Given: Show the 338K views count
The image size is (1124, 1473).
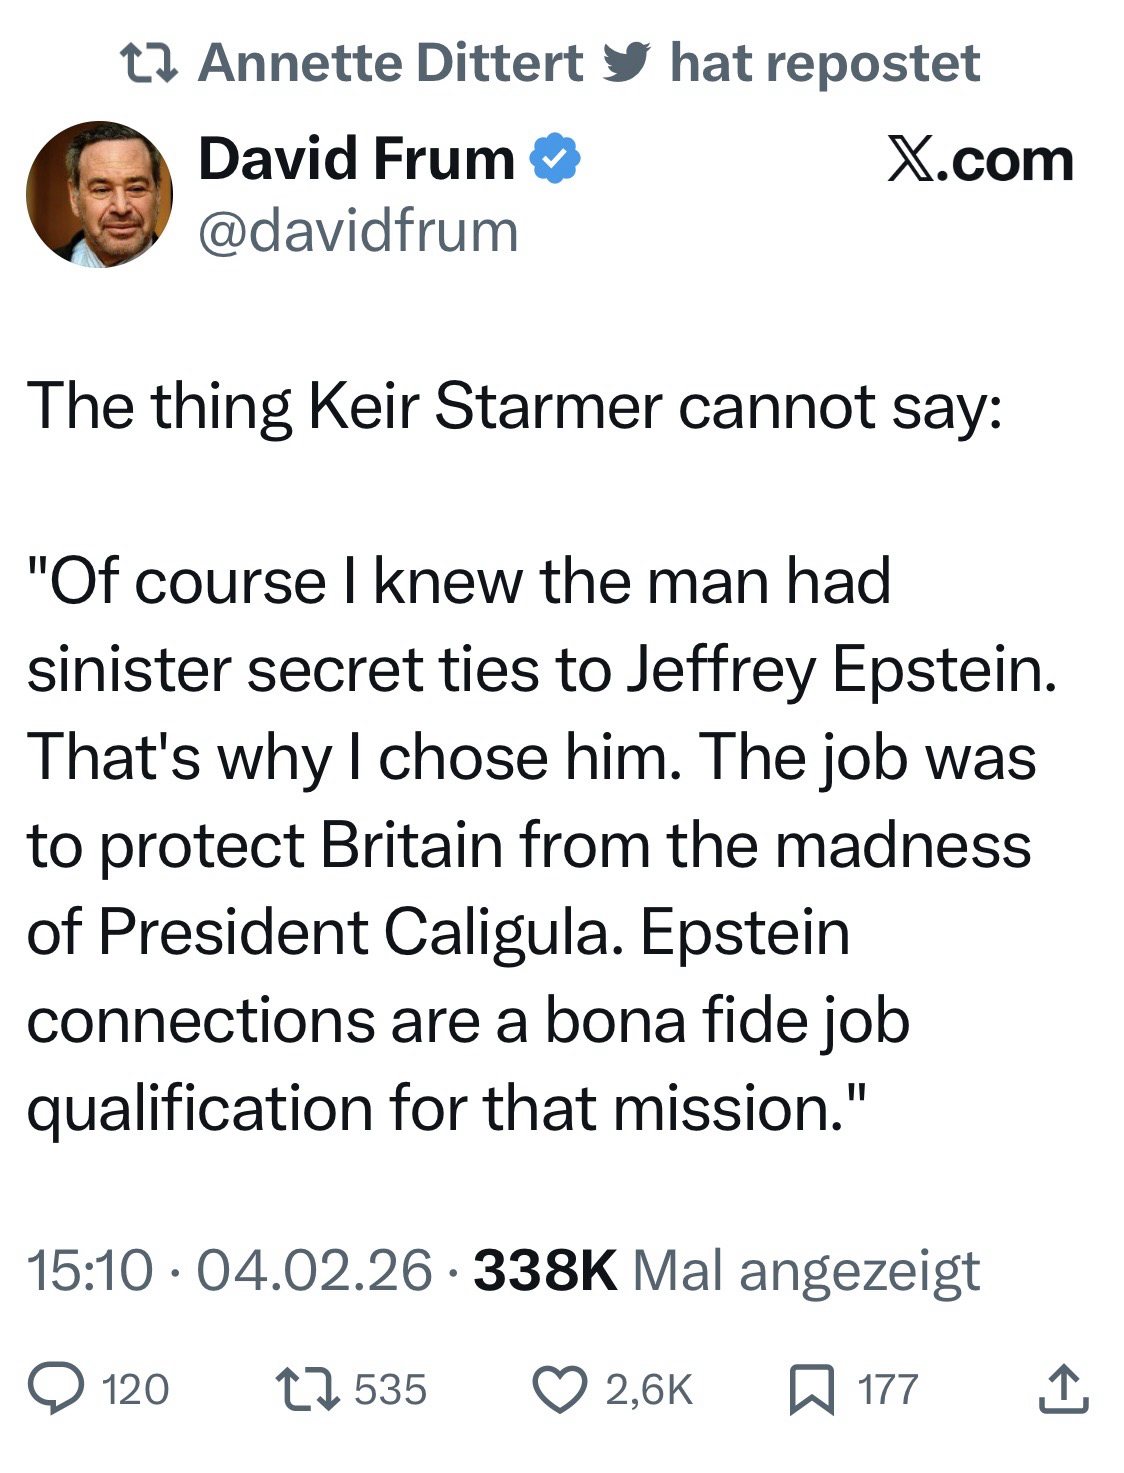Looking at the screenshot, I should (544, 1271).
